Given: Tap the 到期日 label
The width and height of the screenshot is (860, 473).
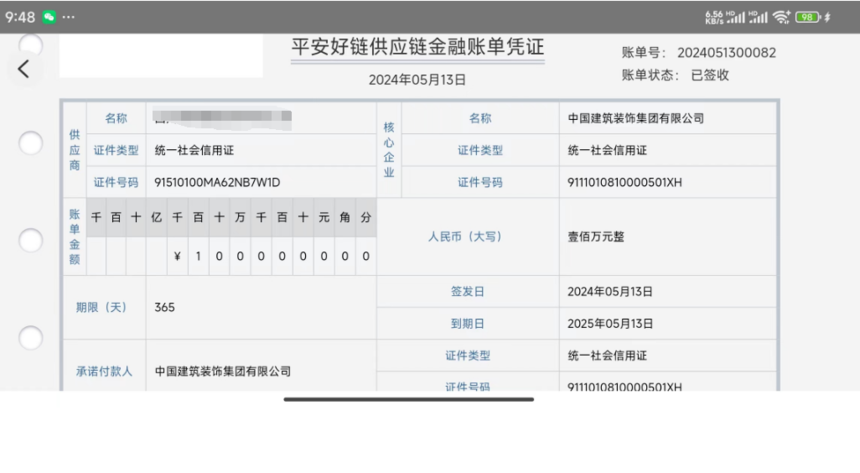Looking at the screenshot, I should (467, 324).
